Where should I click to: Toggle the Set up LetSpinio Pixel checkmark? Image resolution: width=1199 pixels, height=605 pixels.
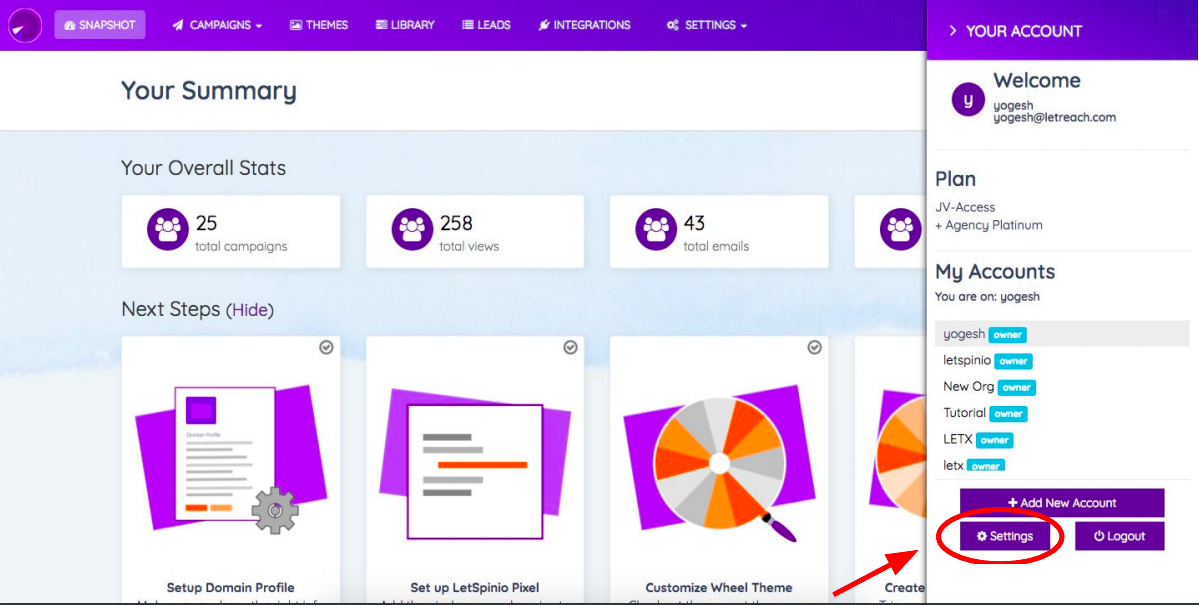click(x=570, y=347)
